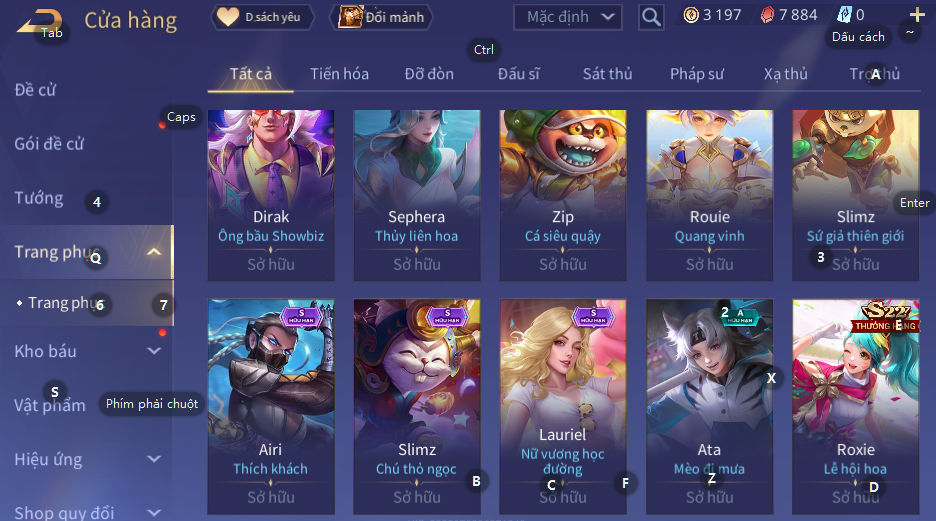This screenshot has height=521, width=936.
Task: Select the Lauriel Nữ vương học đường card
Action: (563, 406)
